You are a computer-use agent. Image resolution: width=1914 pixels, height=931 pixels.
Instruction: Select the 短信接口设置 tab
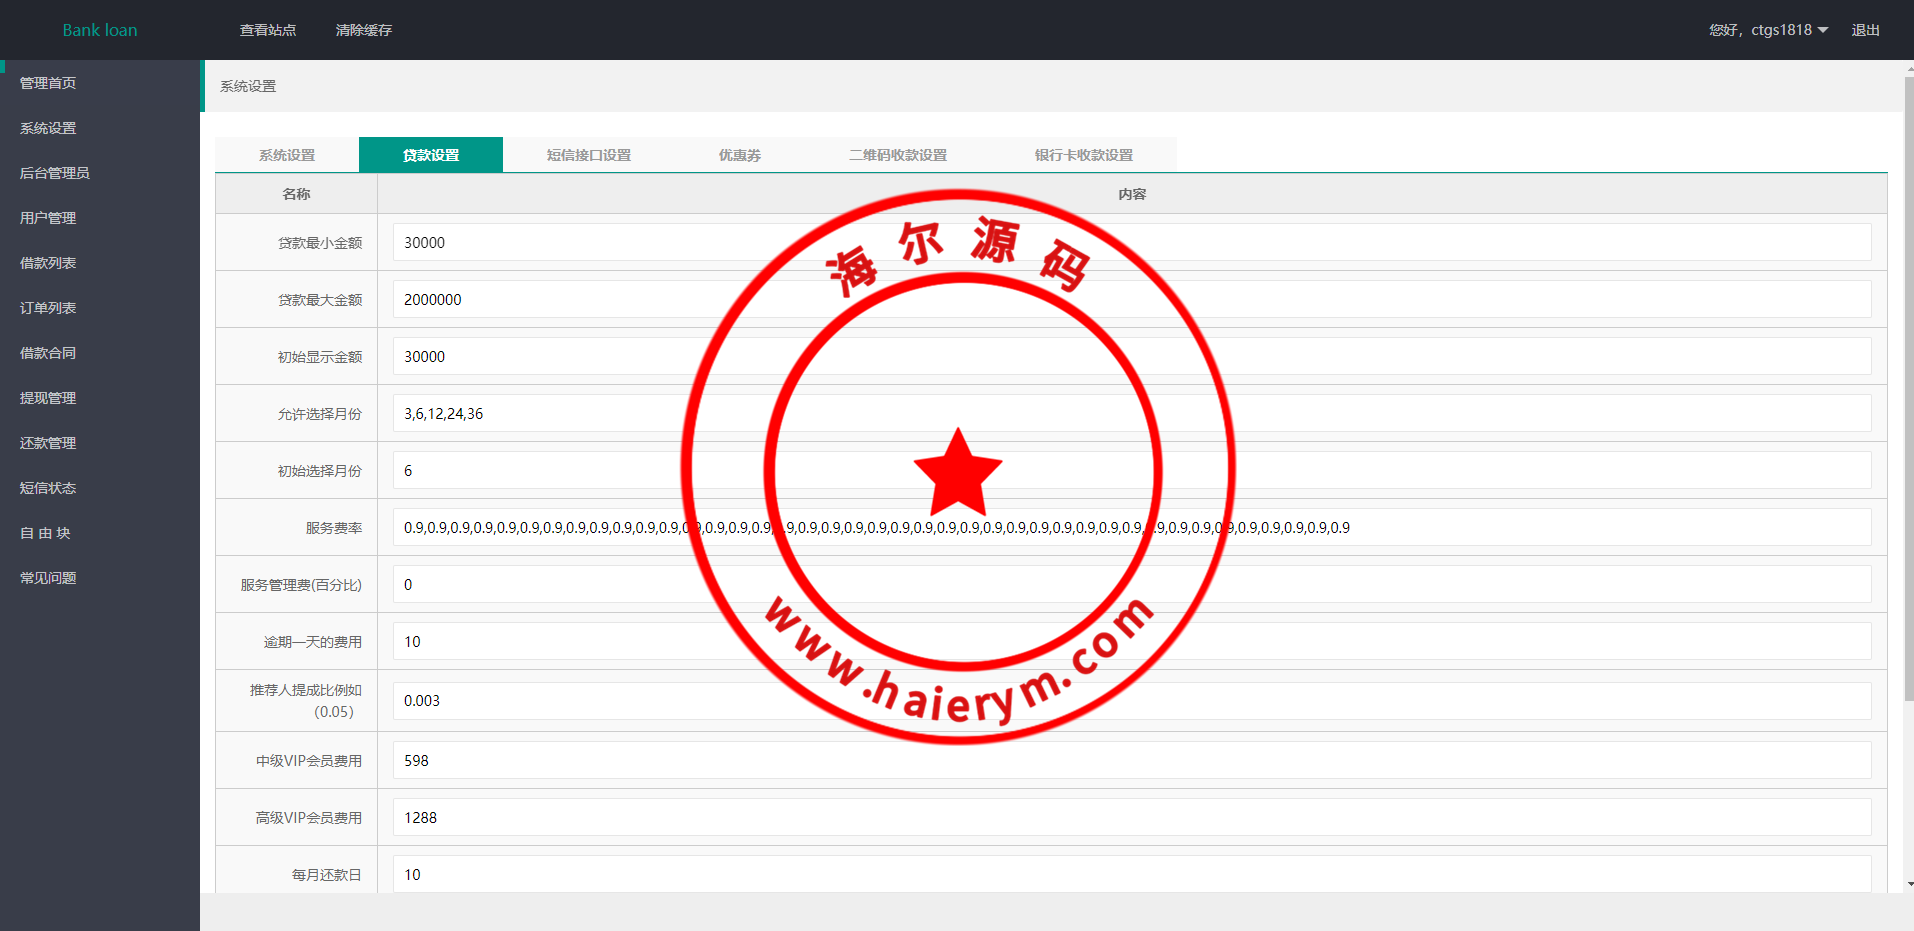(589, 155)
